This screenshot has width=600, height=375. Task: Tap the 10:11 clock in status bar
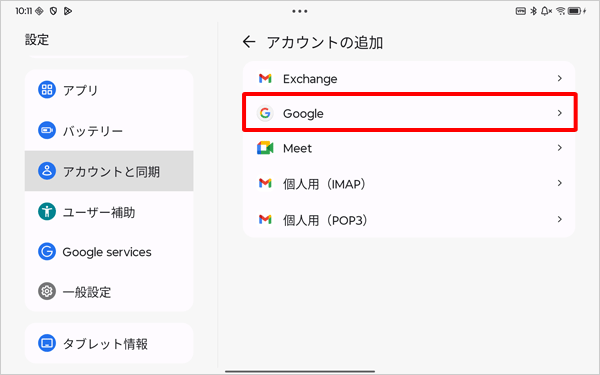click(24, 11)
